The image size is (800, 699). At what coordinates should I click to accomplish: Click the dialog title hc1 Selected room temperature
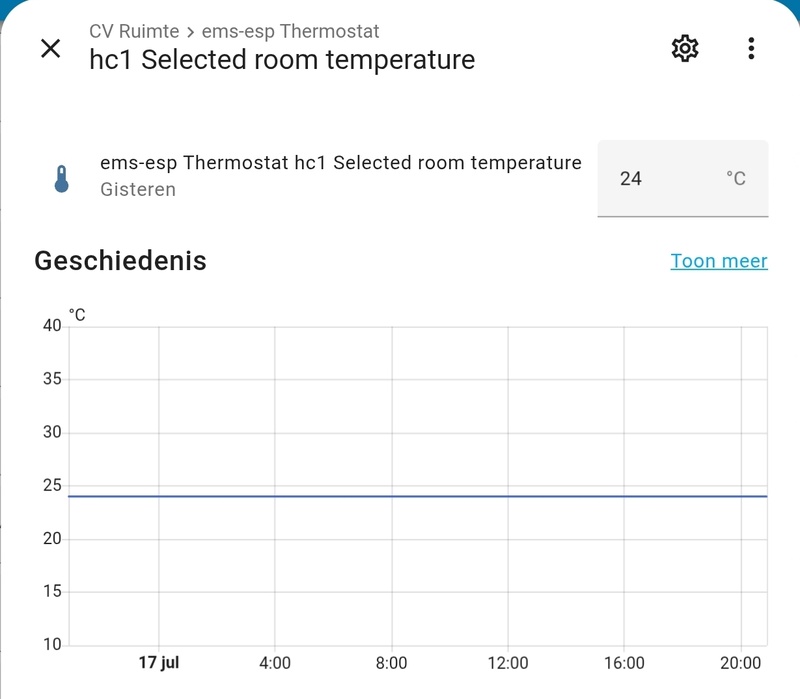(x=282, y=60)
